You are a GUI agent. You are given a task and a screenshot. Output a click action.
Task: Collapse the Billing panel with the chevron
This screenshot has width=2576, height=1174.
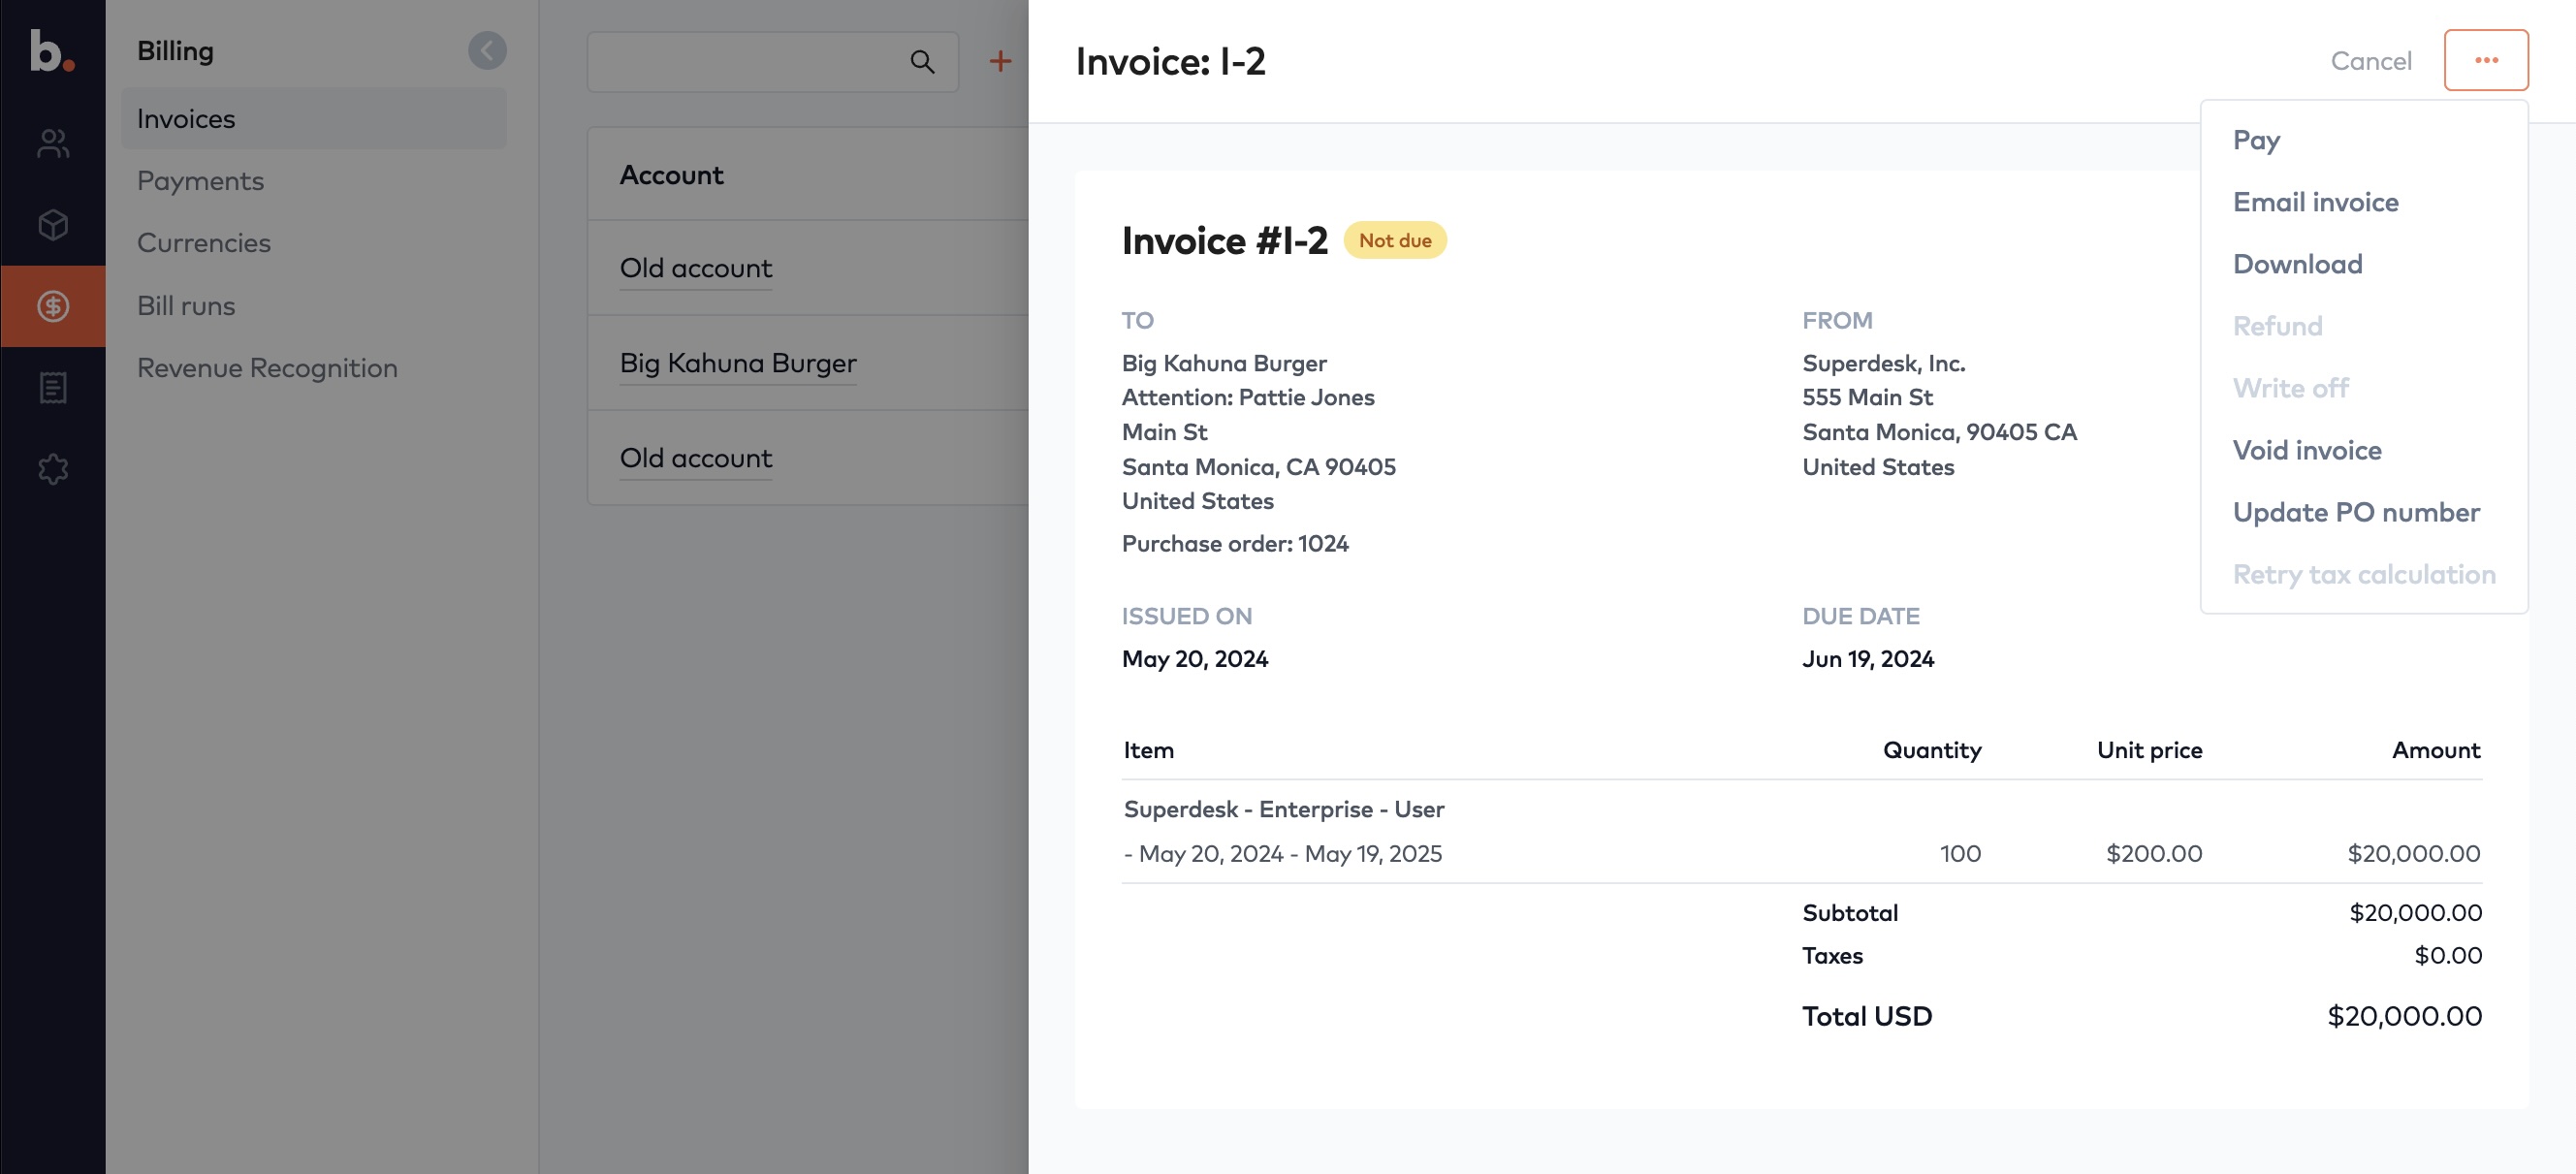click(x=487, y=50)
